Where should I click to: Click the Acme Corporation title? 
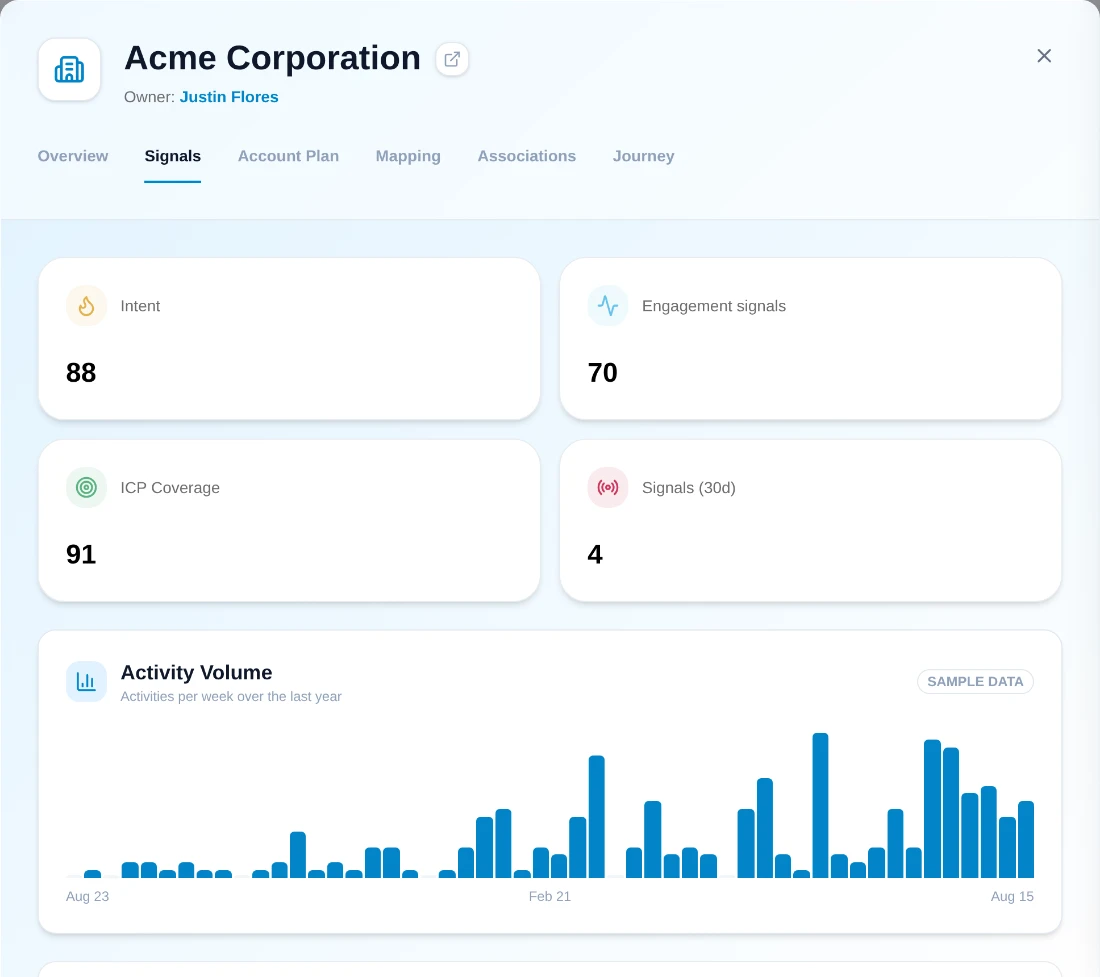(x=272, y=58)
